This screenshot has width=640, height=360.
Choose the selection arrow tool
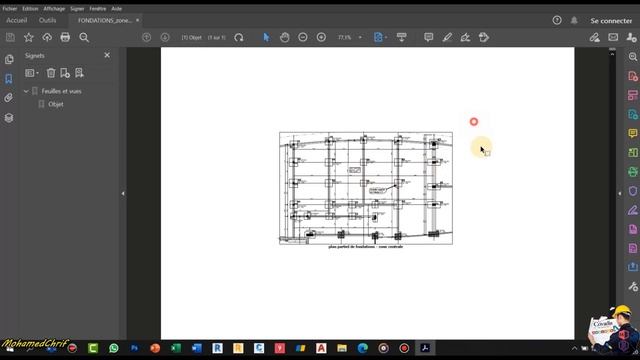[x=267, y=38]
